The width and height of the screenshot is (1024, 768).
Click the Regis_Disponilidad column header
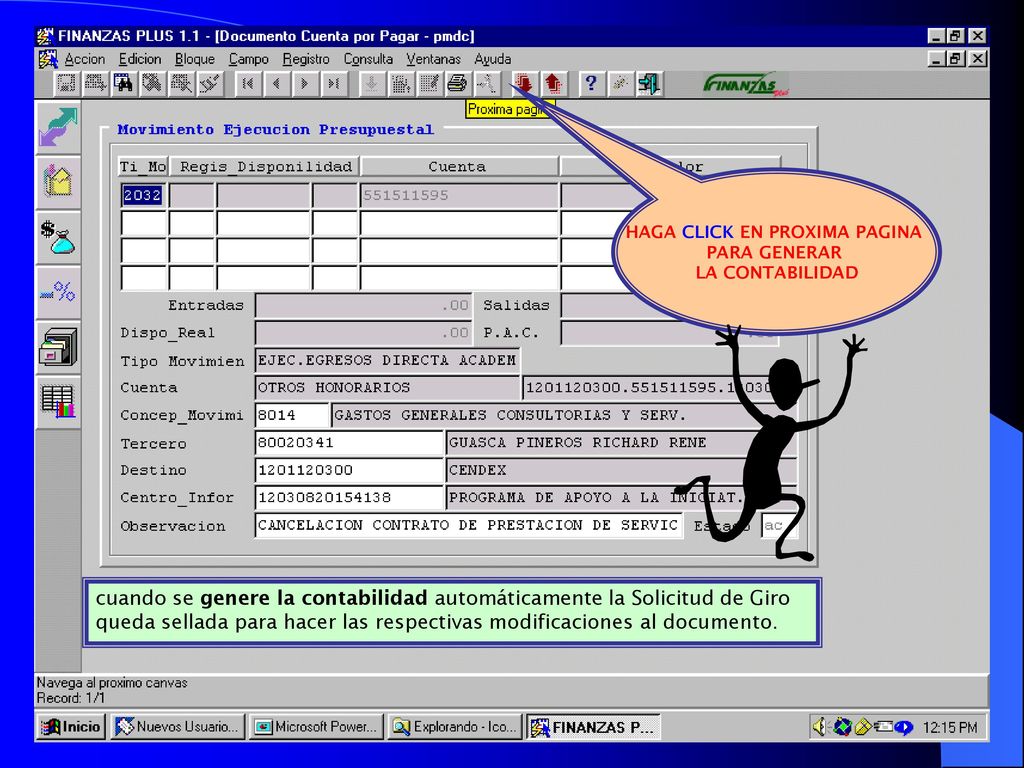[x=266, y=167]
